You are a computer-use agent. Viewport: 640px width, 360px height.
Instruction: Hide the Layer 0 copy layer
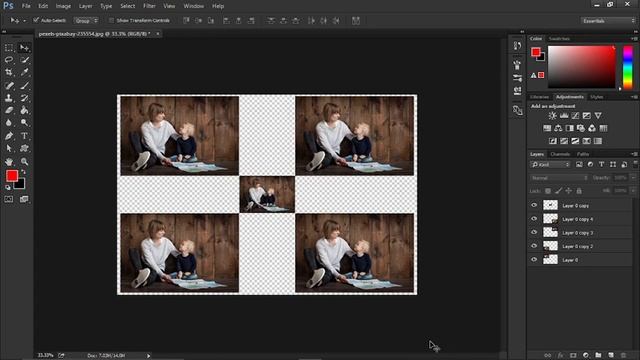pyautogui.click(x=534, y=205)
